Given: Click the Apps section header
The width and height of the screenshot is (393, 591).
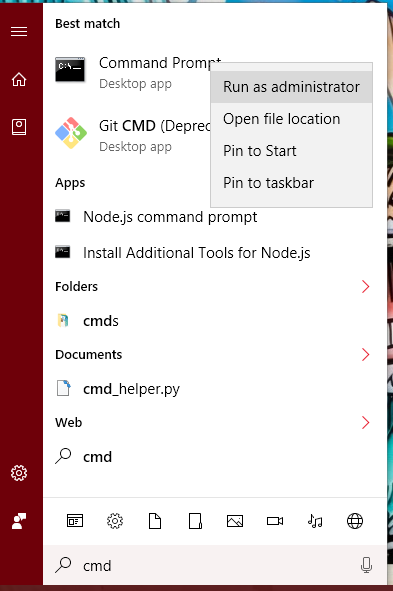Looking at the screenshot, I should coord(70,183).
